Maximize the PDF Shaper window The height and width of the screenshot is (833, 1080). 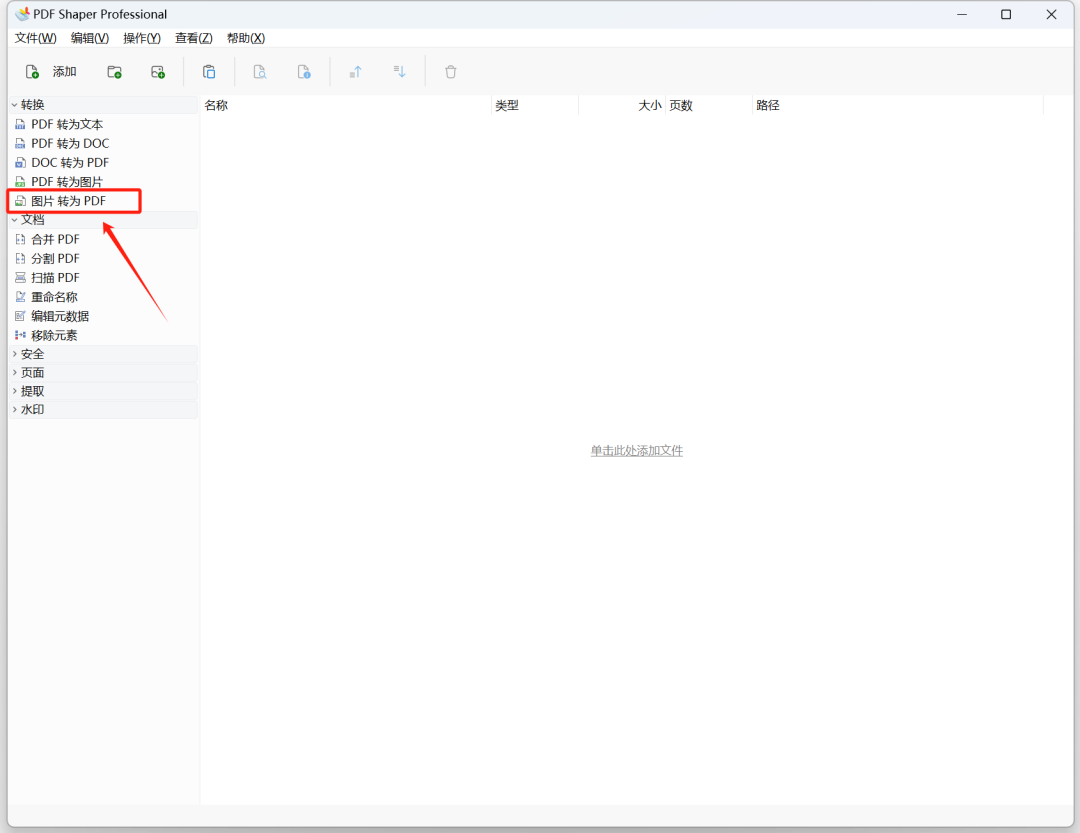1006,14
